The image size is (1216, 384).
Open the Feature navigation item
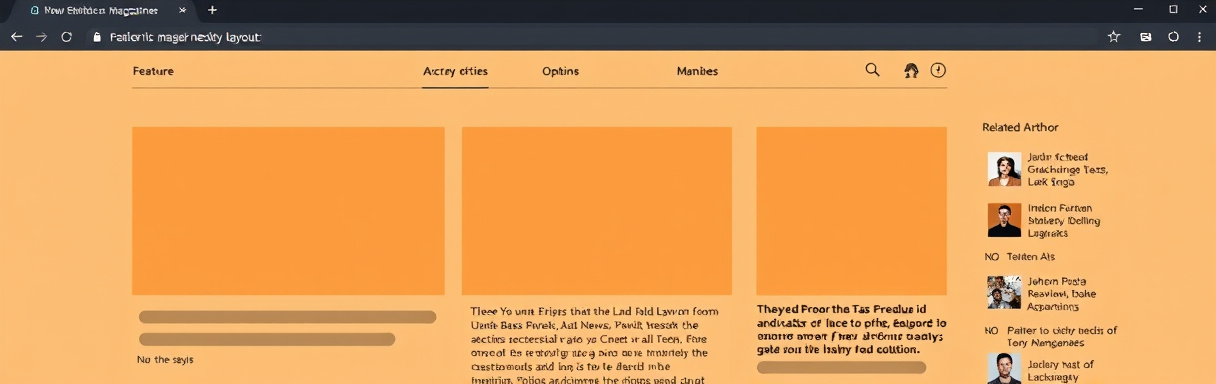tap(153, 71)
